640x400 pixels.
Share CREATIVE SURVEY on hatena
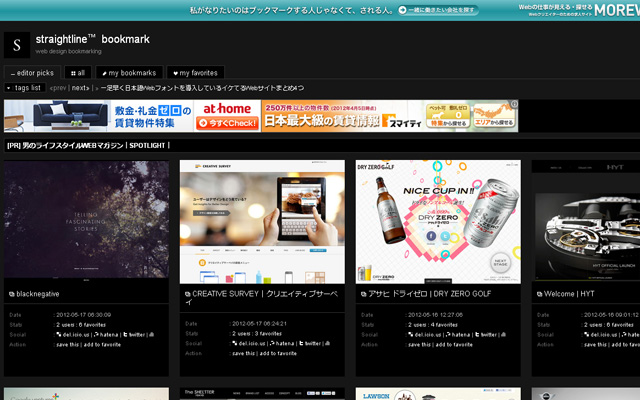click(x=282, y=344)
